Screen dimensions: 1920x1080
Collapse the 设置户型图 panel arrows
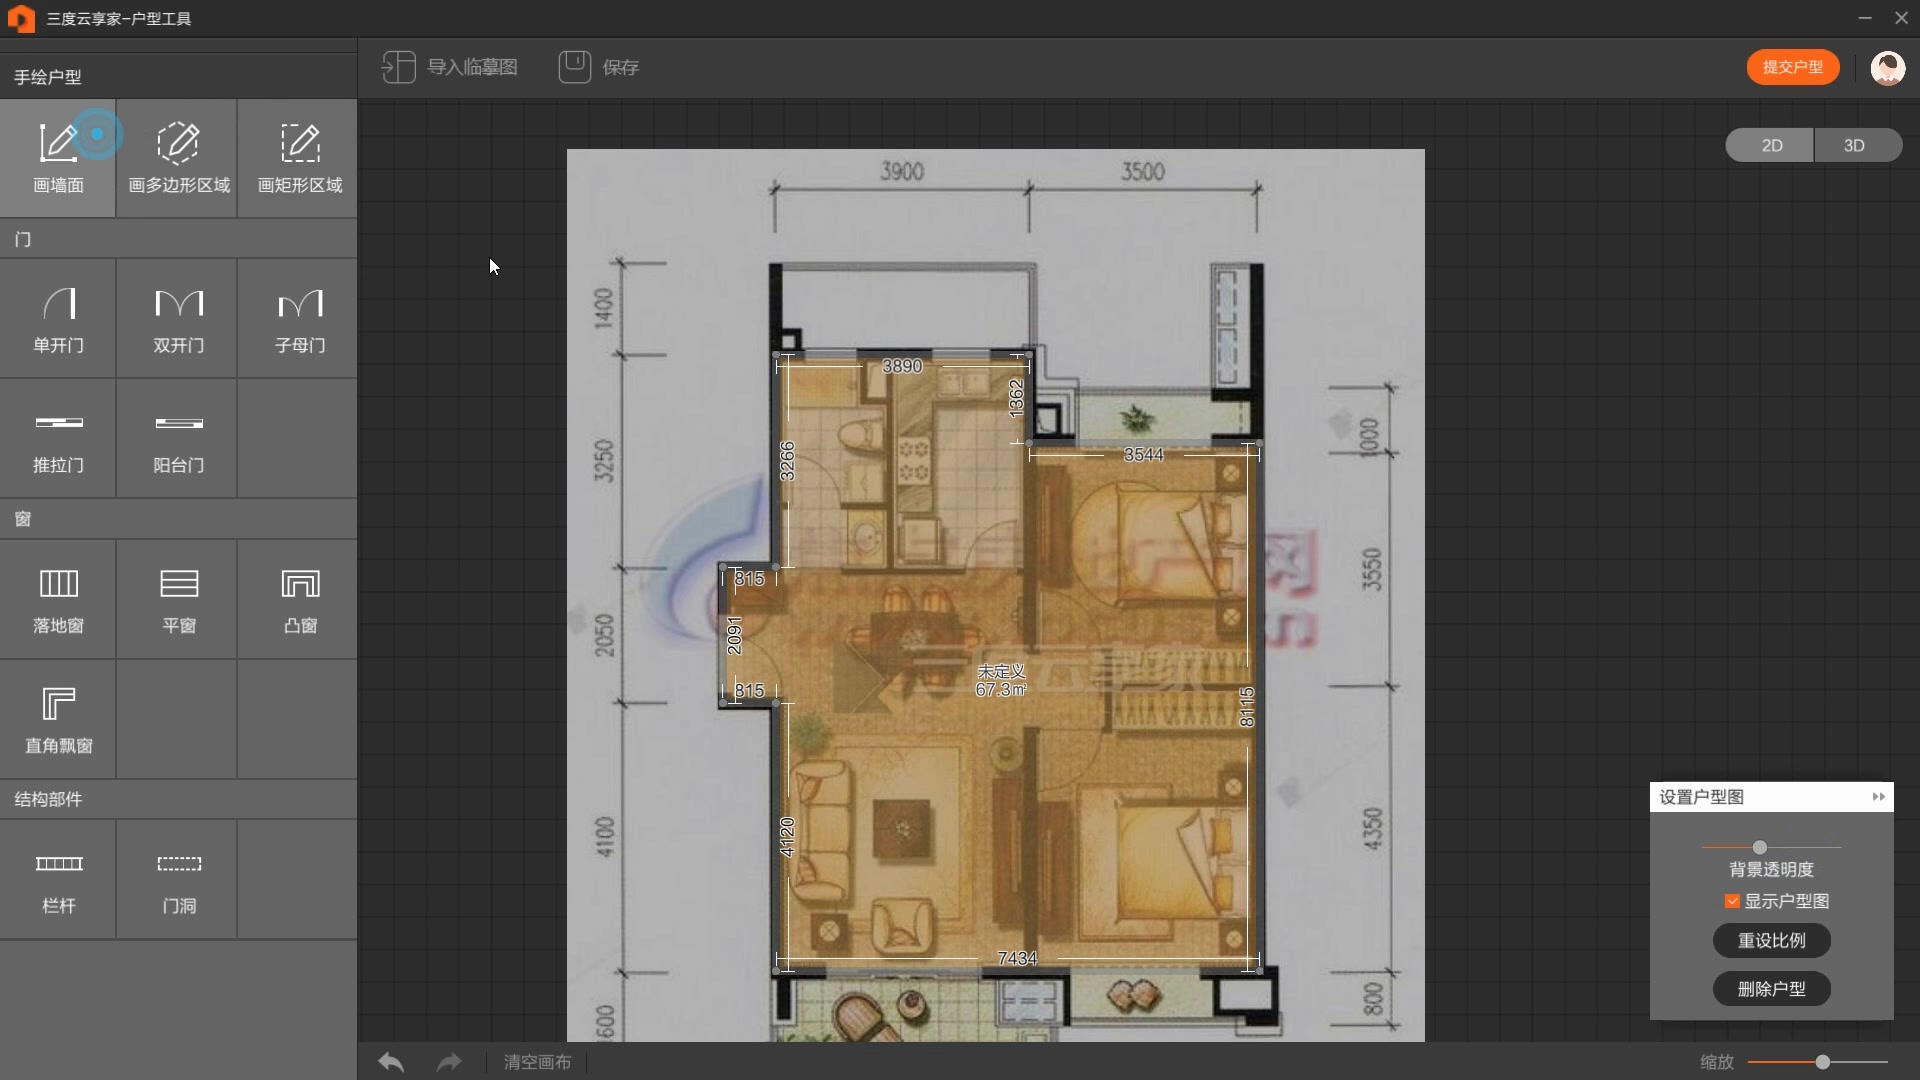point(1878,797)
